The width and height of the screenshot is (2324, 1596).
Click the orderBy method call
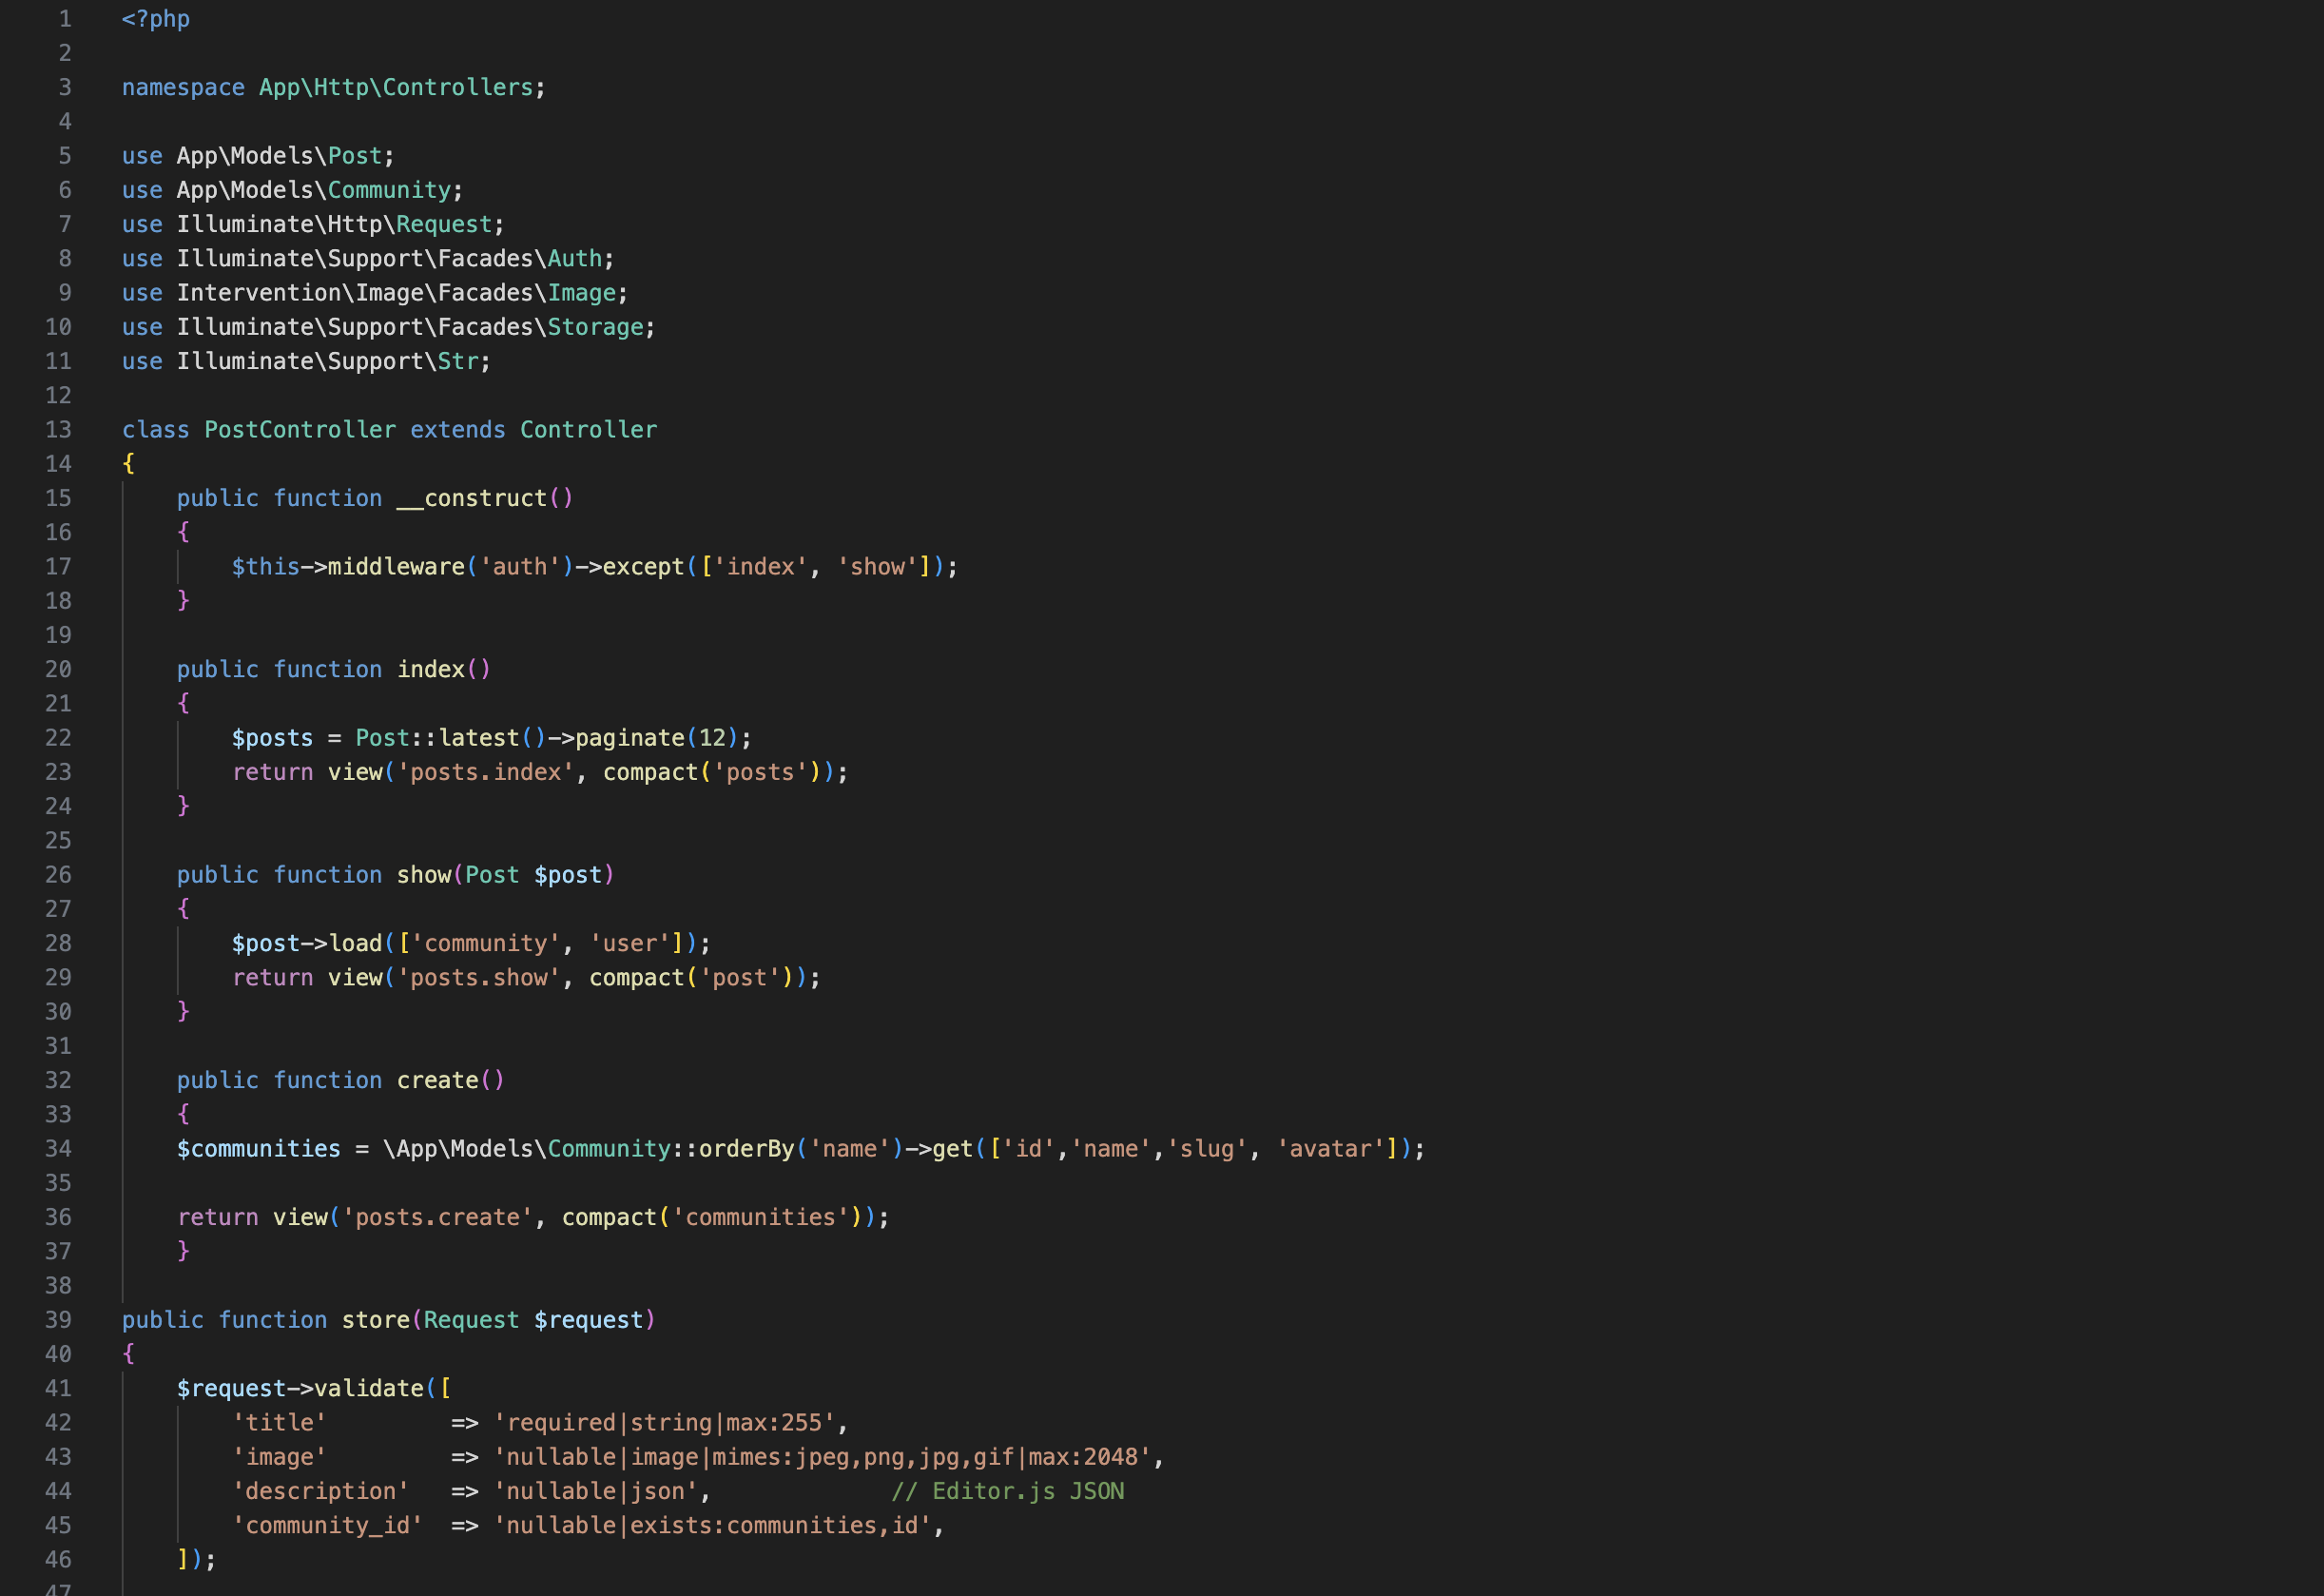point(746,1149)
